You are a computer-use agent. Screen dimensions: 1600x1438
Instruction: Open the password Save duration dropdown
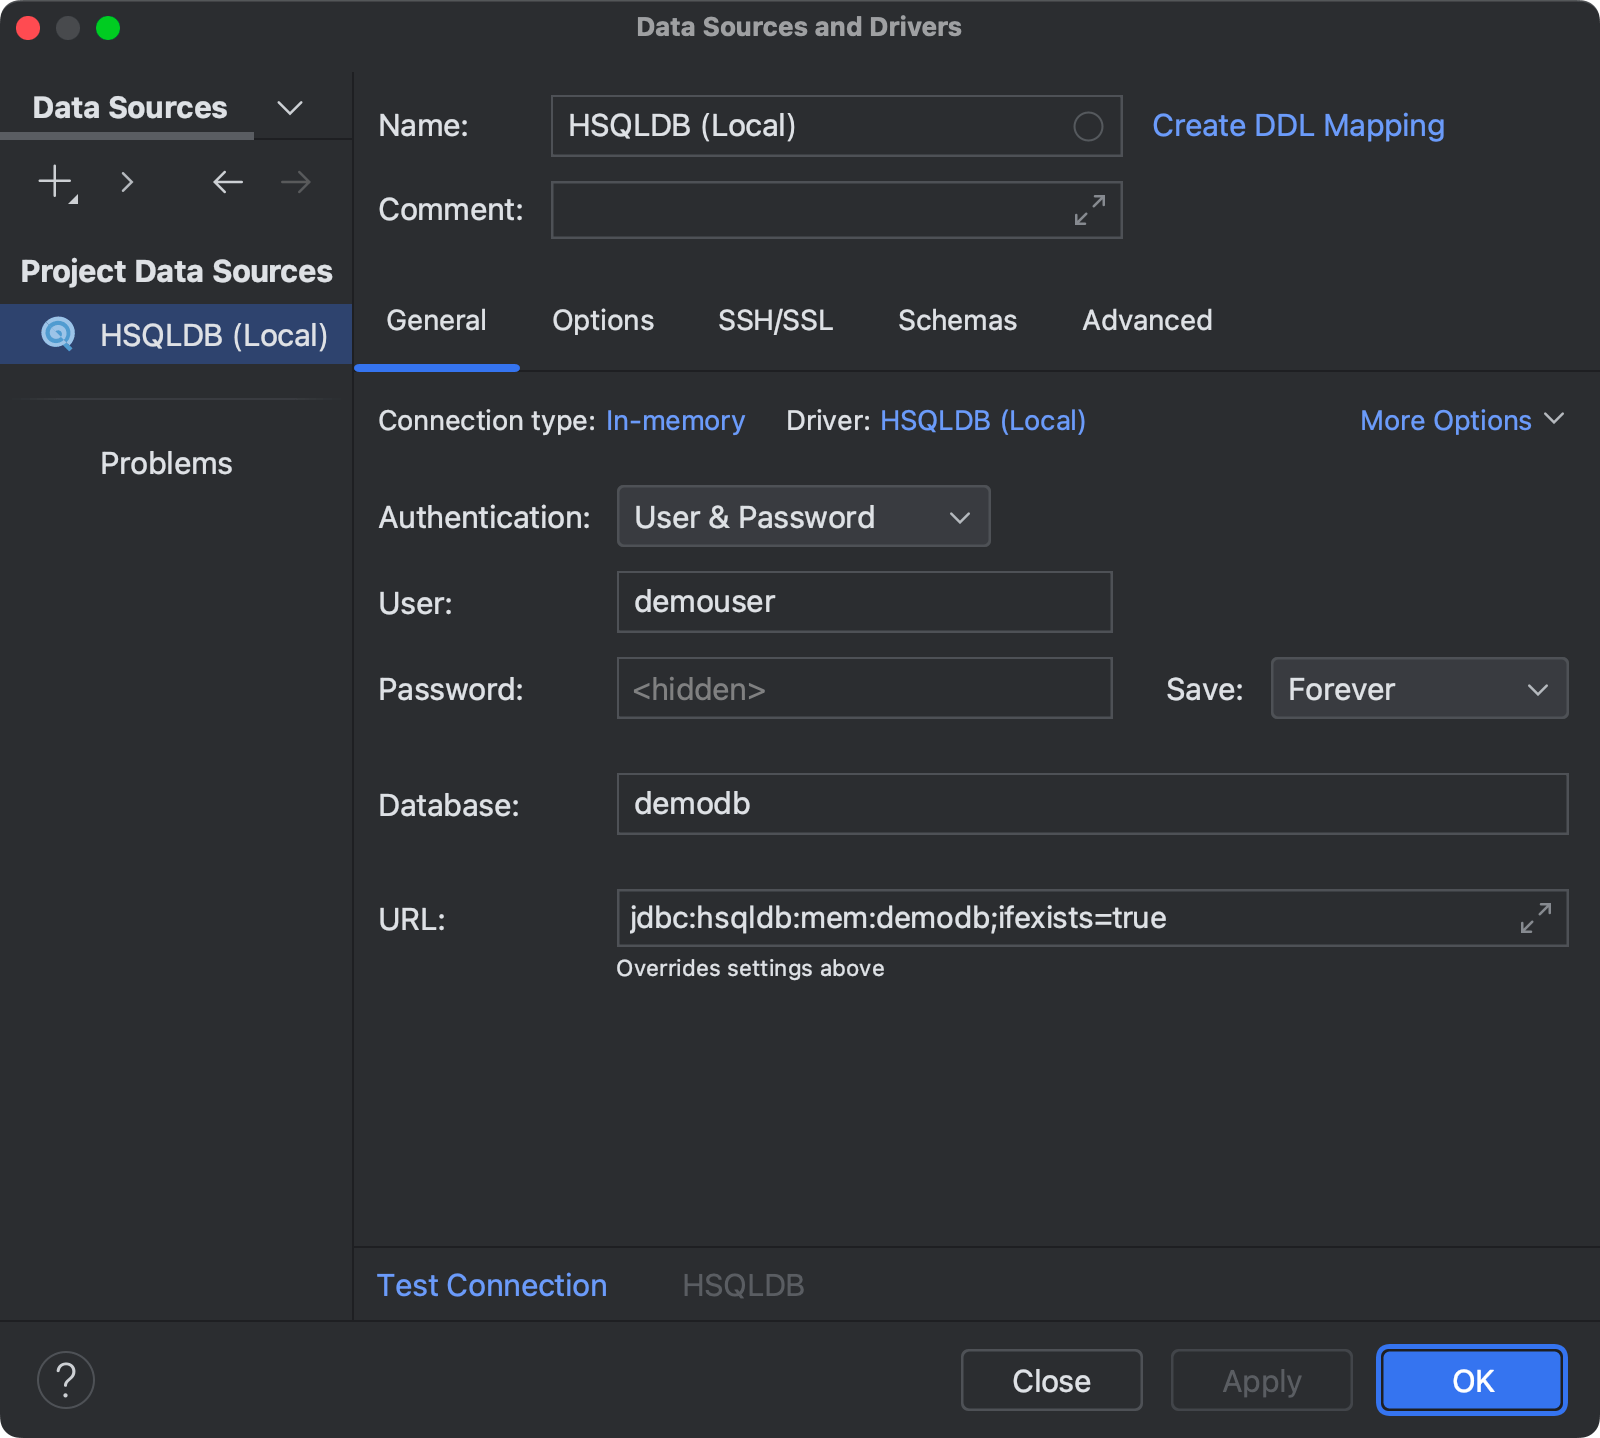[x=1418, y=688]
